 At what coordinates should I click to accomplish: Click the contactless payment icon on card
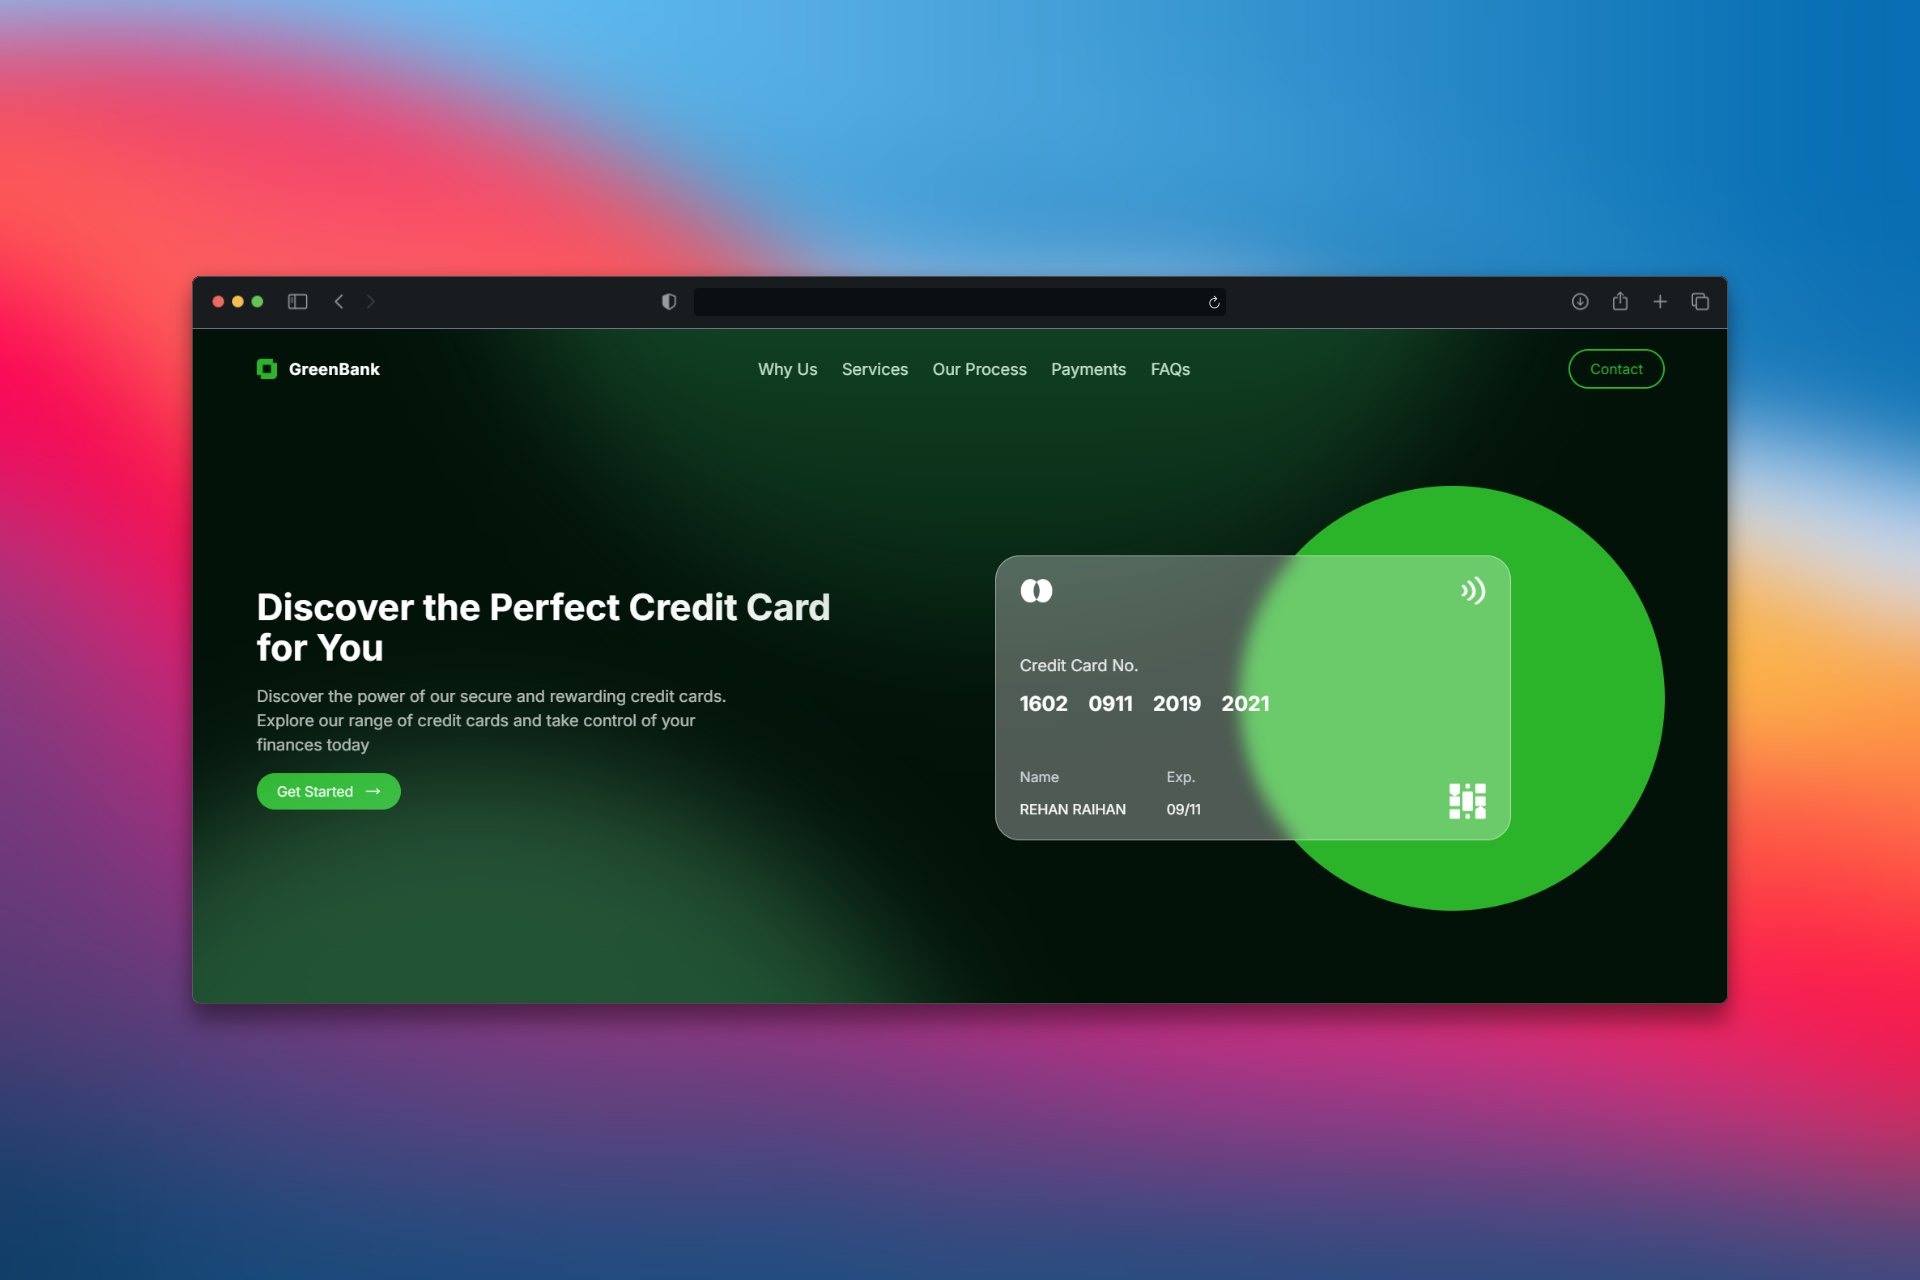(x=1473, y=589)
